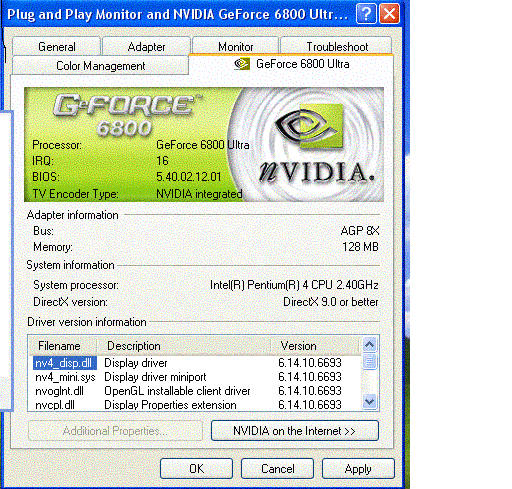The image size is (512, 489).
Task: Click the driver list scroll up arrow
Action: pyautogui.click(x=369, y=344)
